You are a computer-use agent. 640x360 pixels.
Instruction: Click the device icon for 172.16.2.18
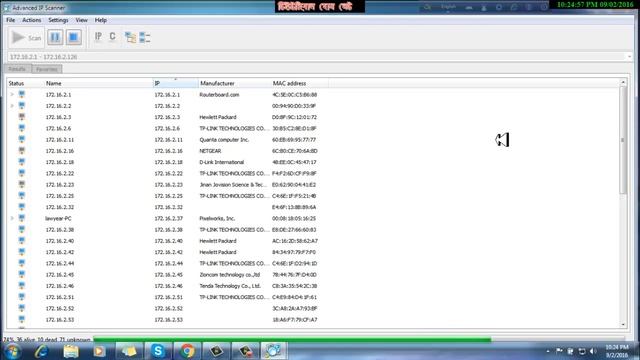tap(22, 162)
